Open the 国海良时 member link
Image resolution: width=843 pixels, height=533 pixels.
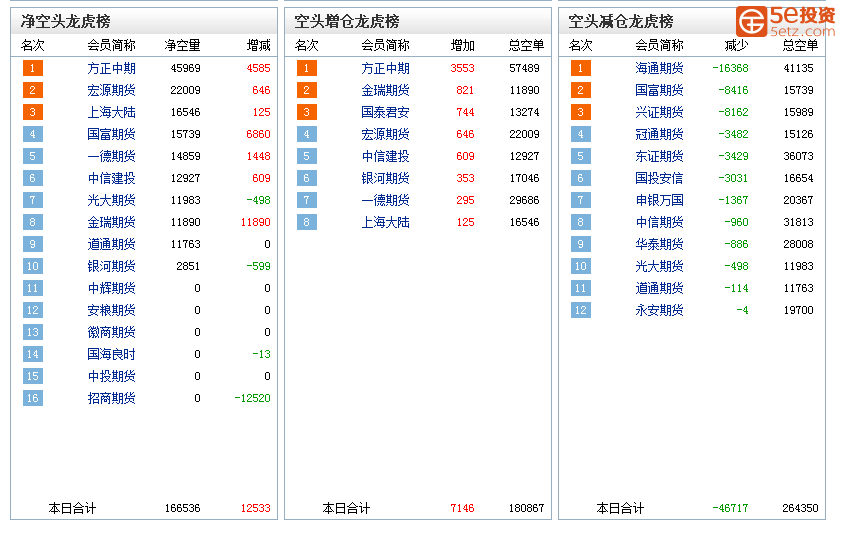[111, 354]
